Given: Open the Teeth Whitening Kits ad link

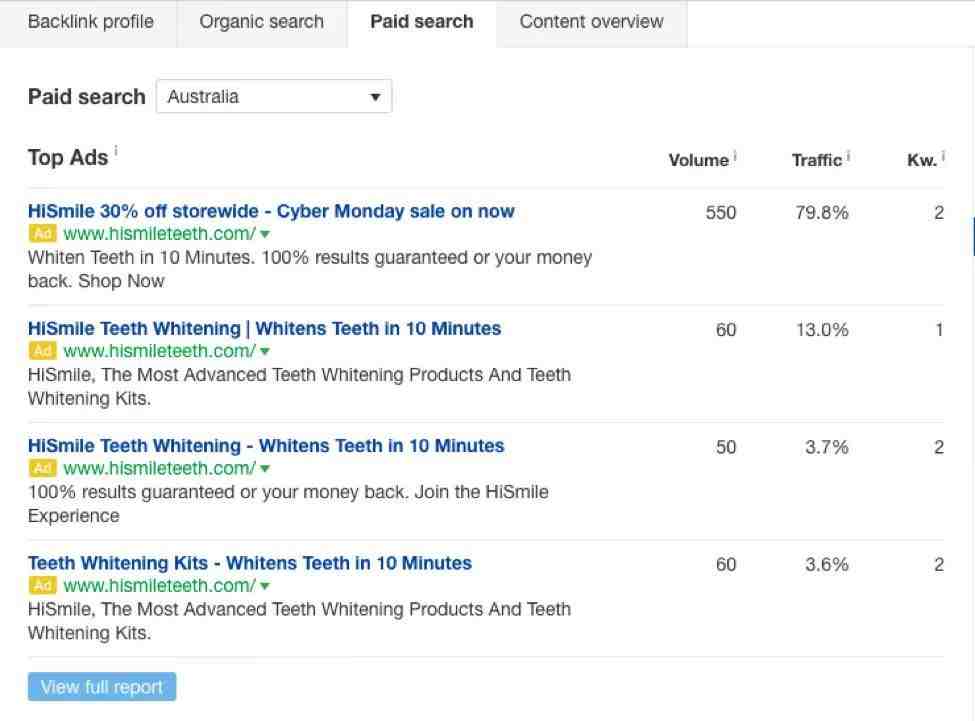Looking at the screenshot, I should [250, 563].
